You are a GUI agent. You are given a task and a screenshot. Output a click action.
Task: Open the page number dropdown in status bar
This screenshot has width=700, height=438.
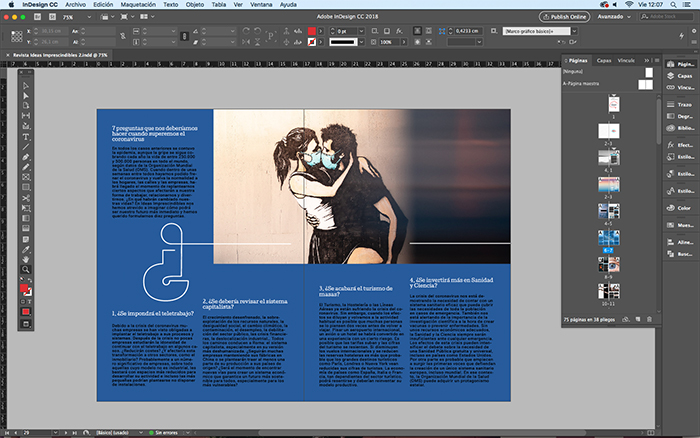[55, 433]
